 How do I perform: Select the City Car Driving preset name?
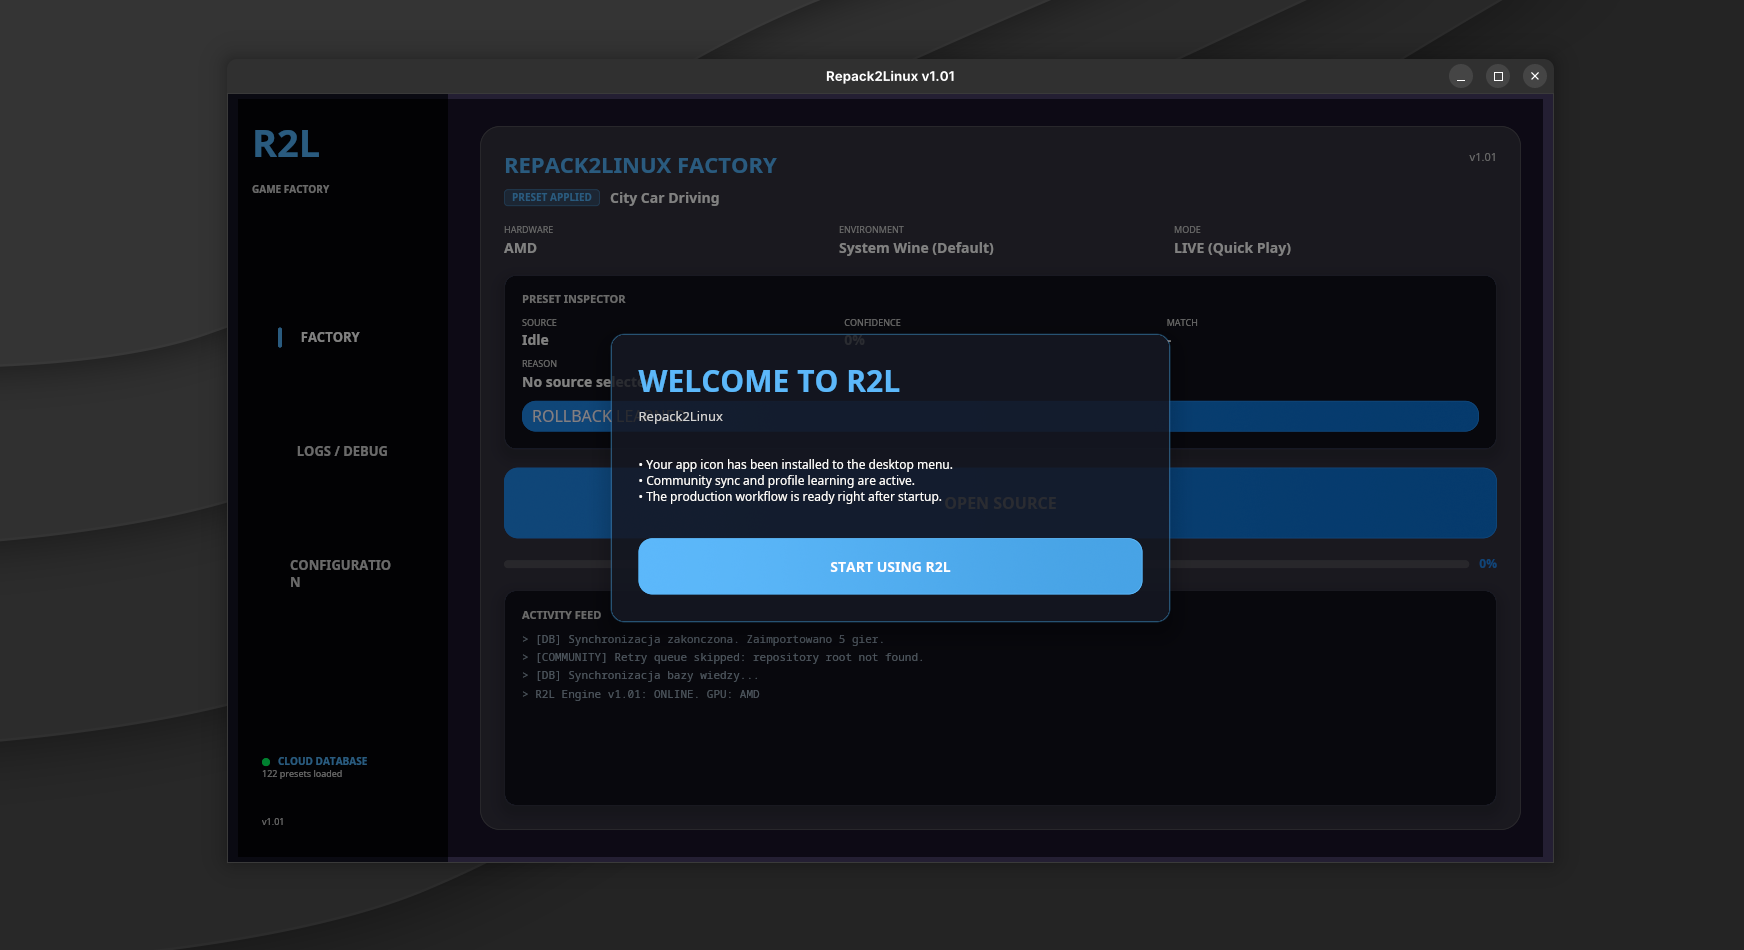pyautogui.click(x=665, y=198)
